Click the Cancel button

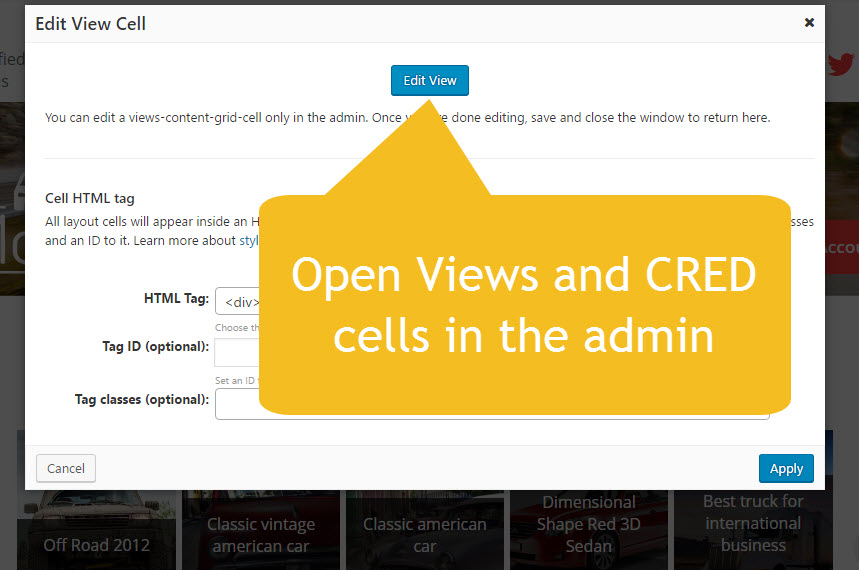click(x=66, y=469)
